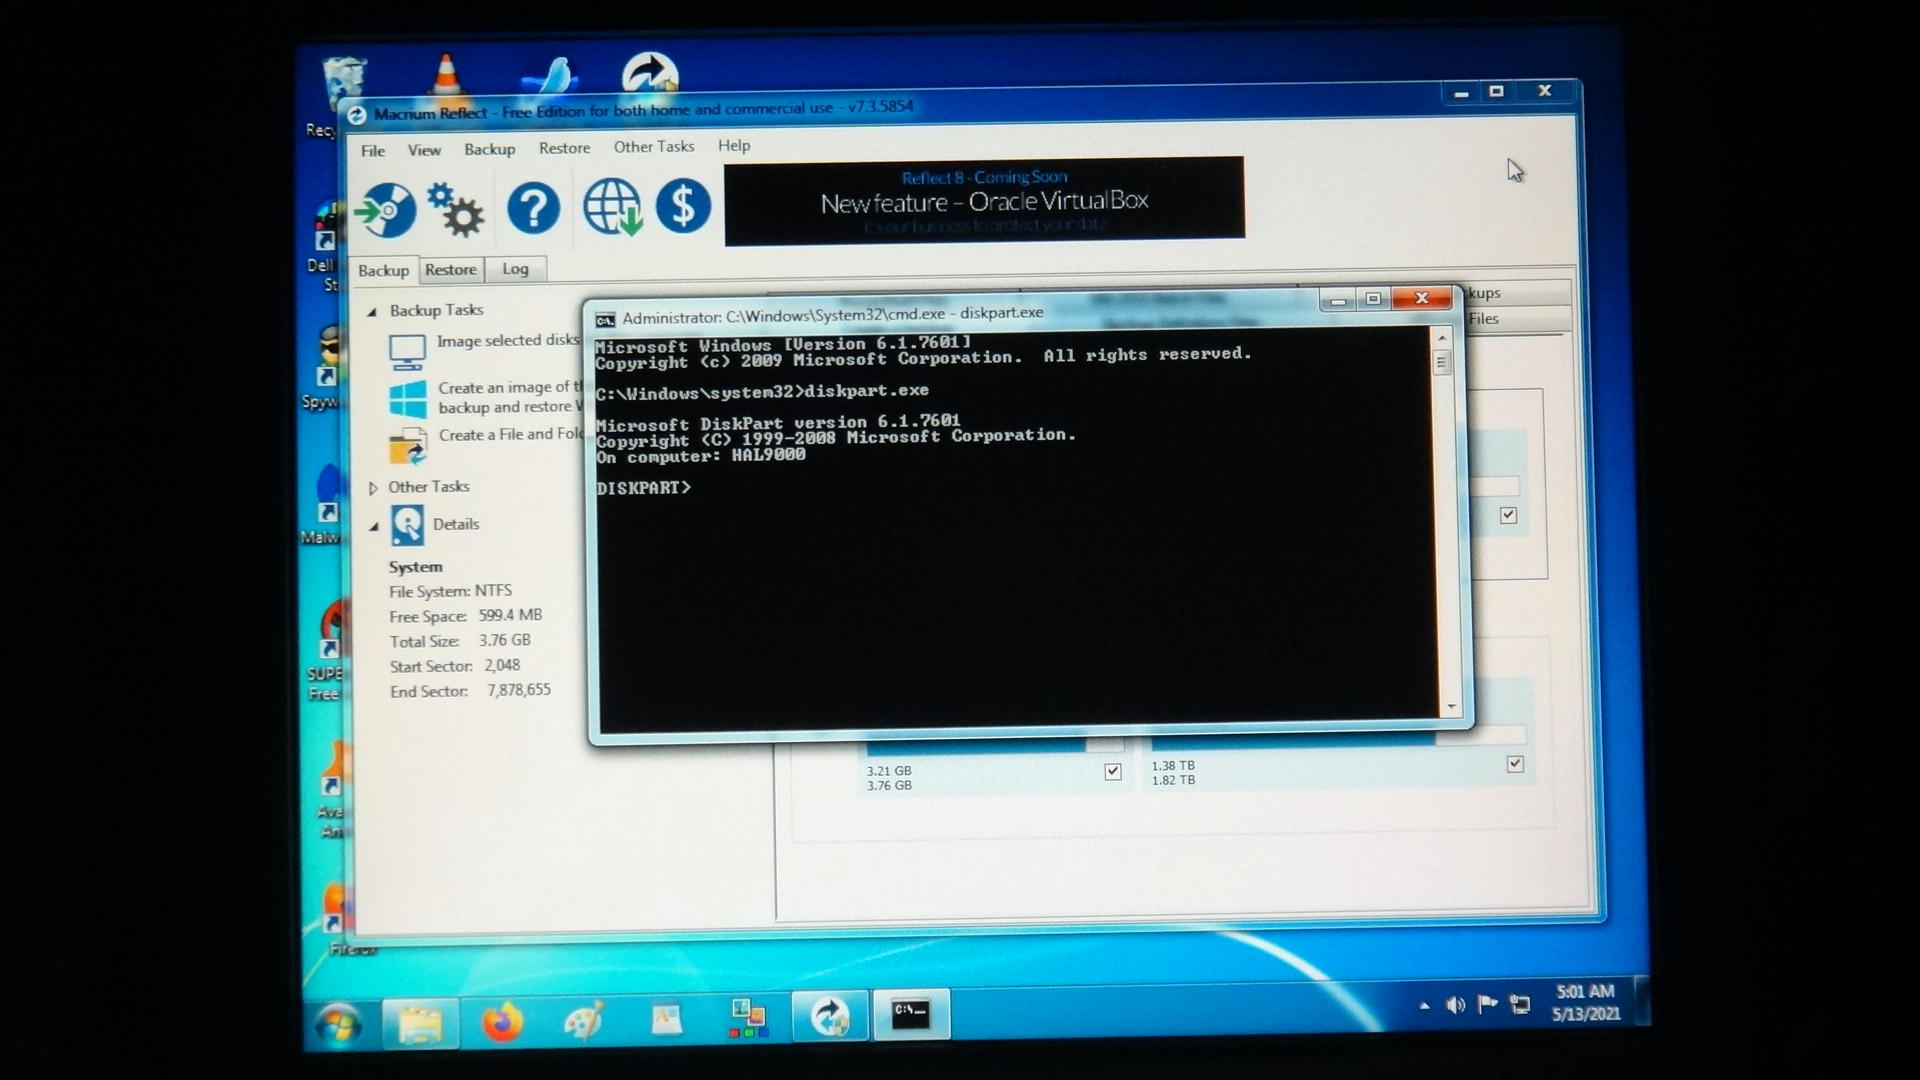Open the View menu
This screenshot has height=1080, width=1920.
(x=424, y=150)
